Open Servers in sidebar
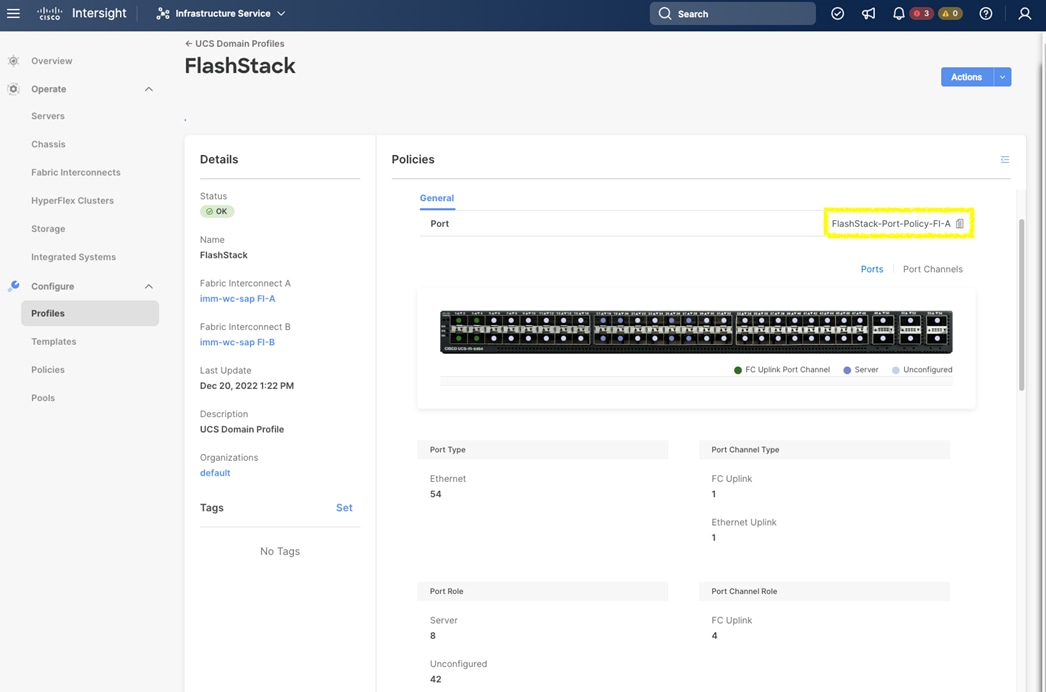1046x692 pixels. 48,116
